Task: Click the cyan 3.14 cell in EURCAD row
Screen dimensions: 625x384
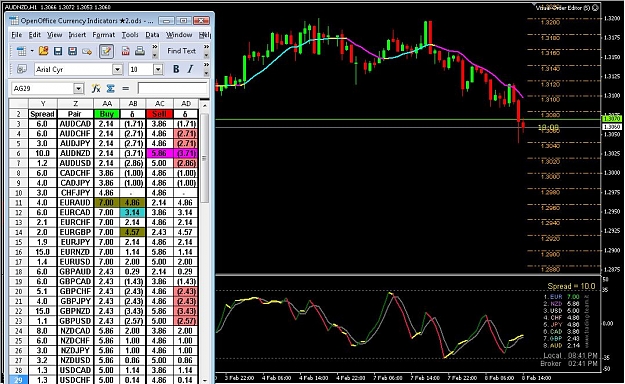Action: 132,213
